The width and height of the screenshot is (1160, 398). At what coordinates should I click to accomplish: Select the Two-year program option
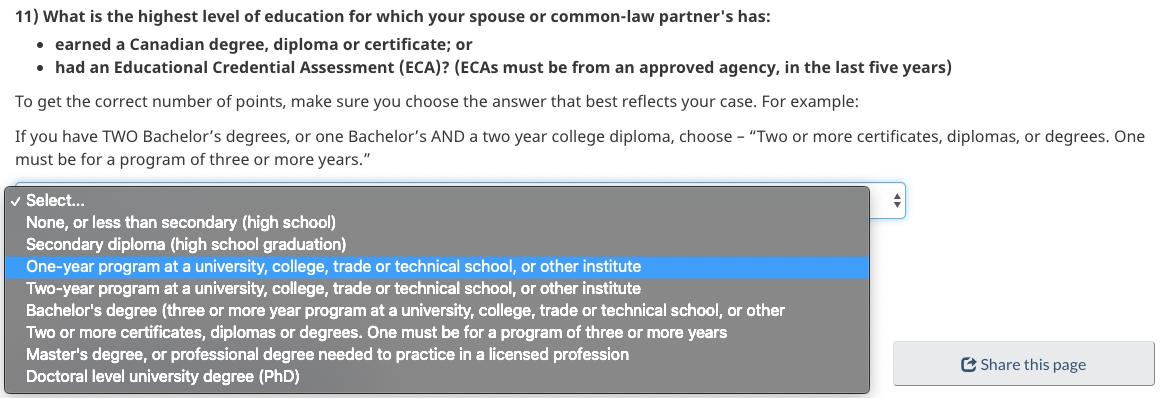point(436,288)
